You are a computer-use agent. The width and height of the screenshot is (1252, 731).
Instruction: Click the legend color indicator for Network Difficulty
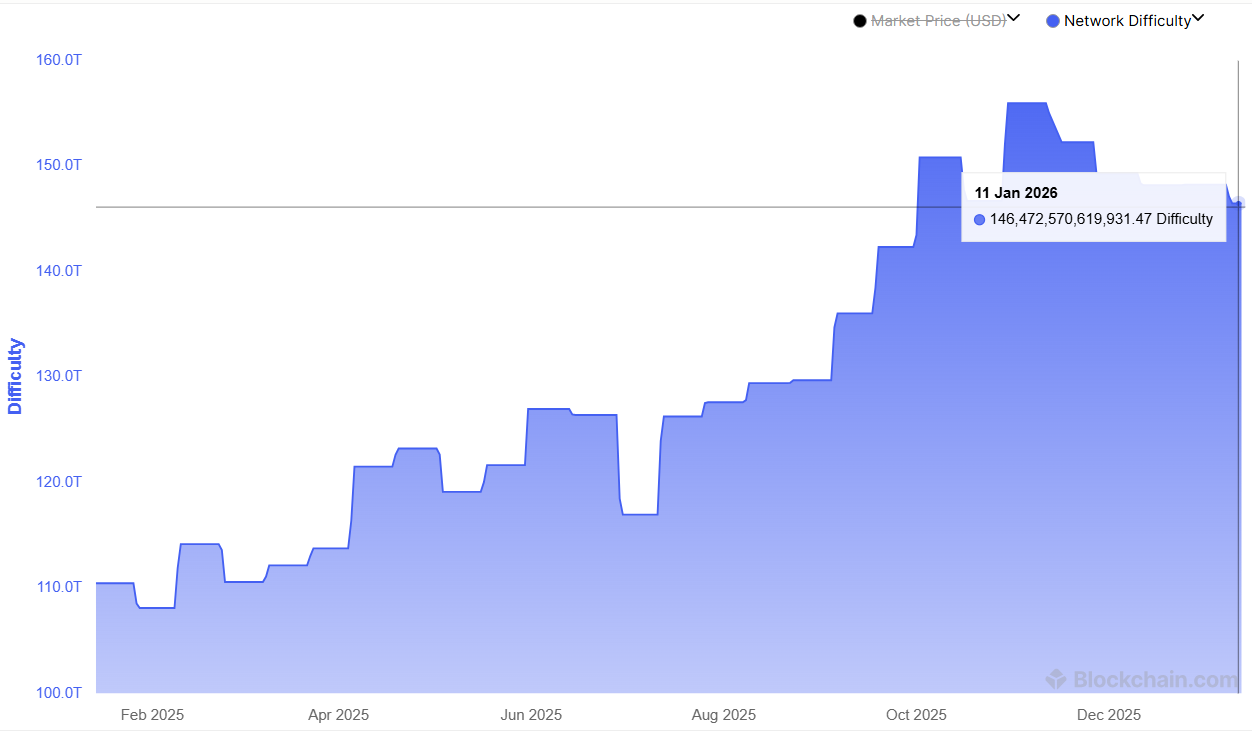pyautogui.click(x=1052, y=20)
